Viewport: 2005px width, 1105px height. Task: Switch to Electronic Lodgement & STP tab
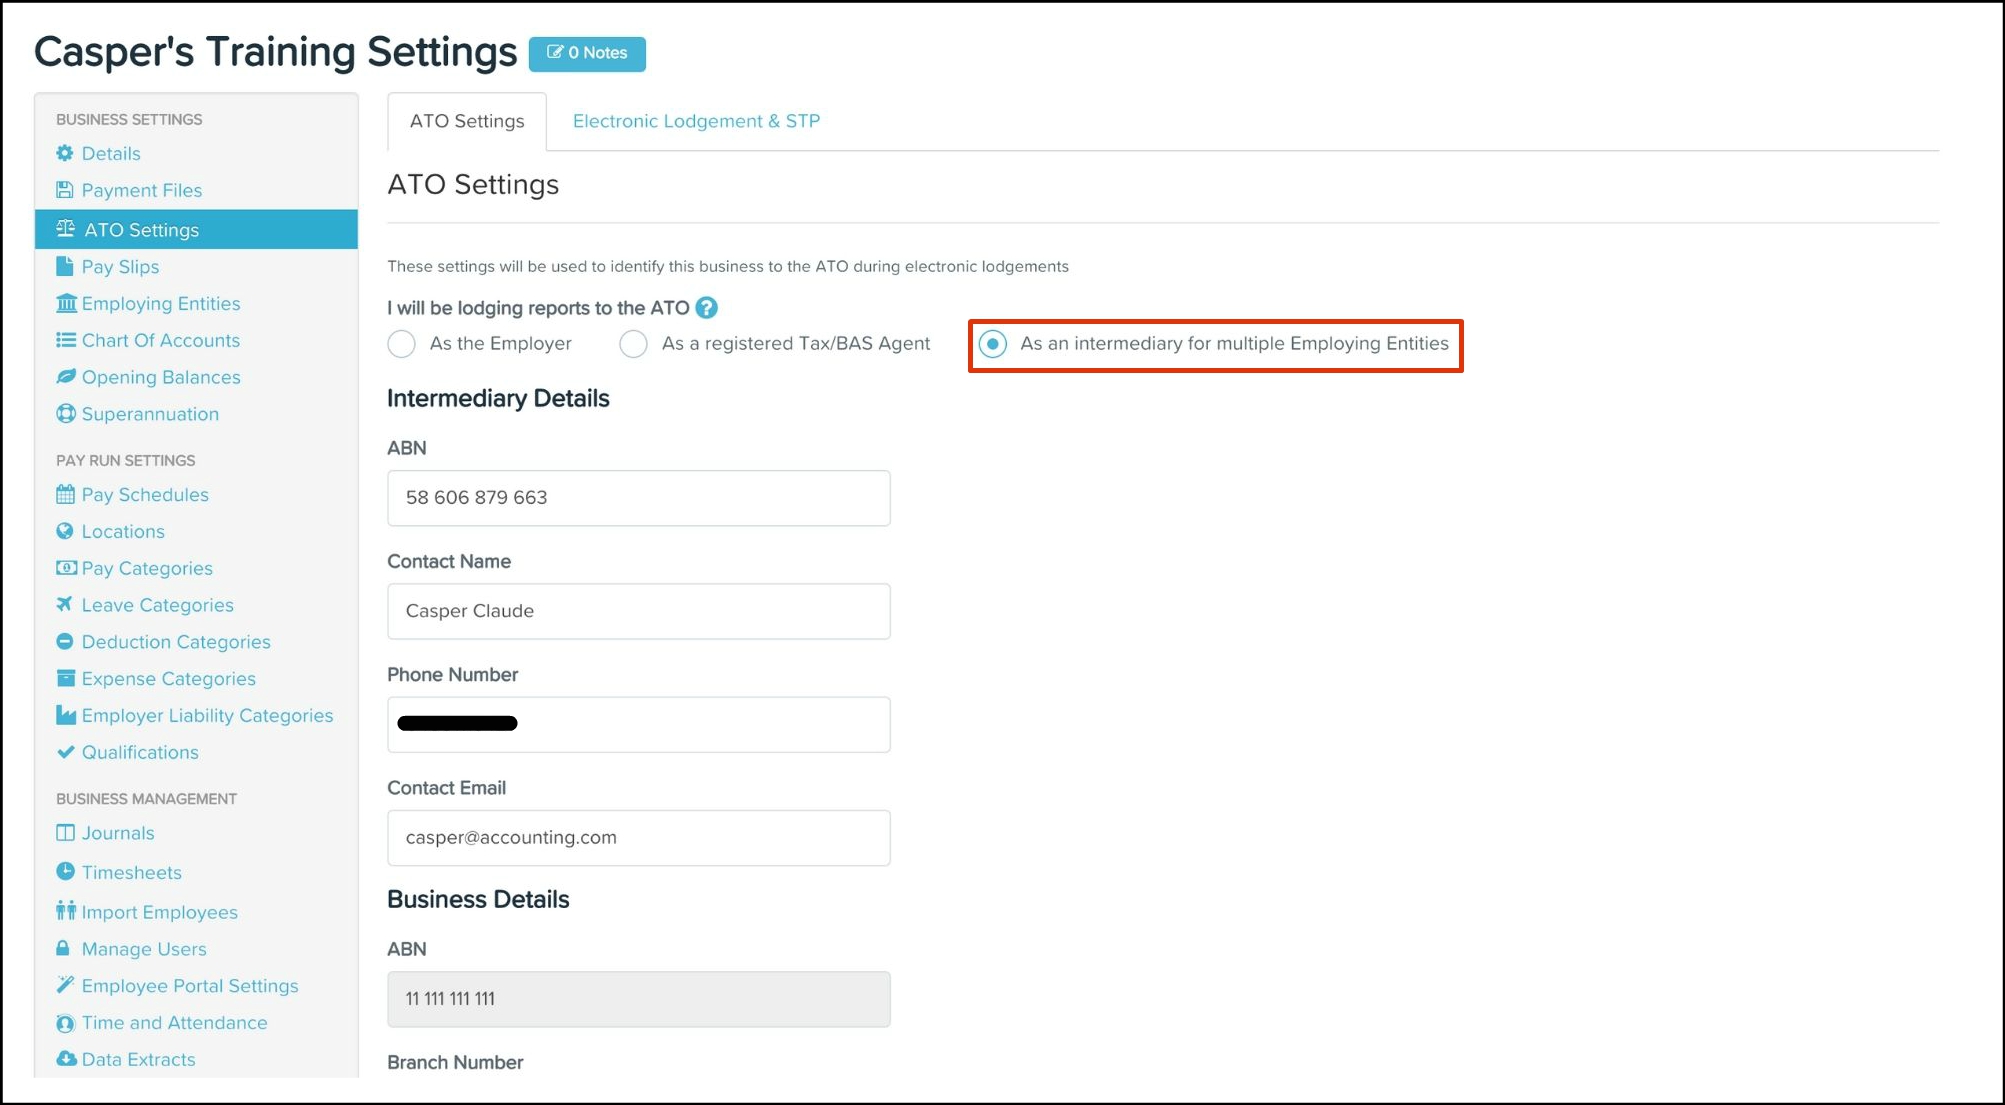coord(696,121)
